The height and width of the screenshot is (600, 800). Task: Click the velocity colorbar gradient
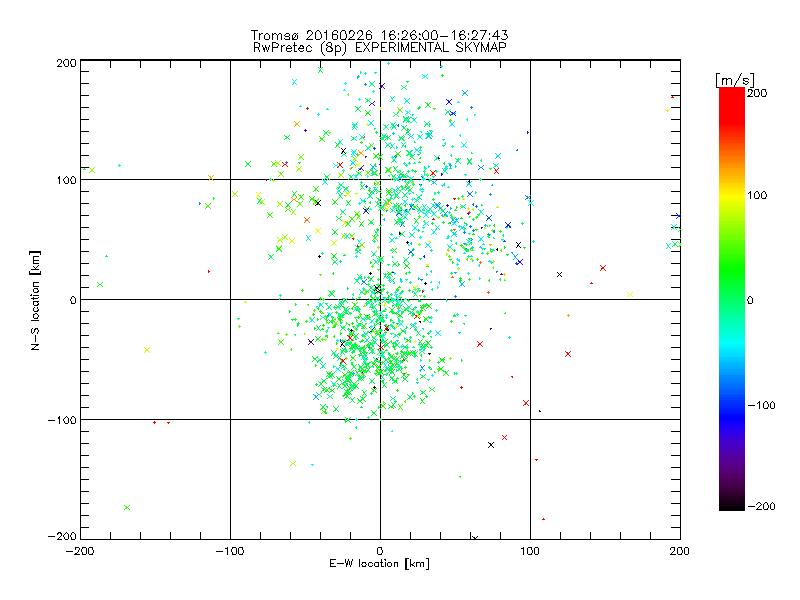coord(732,299)
